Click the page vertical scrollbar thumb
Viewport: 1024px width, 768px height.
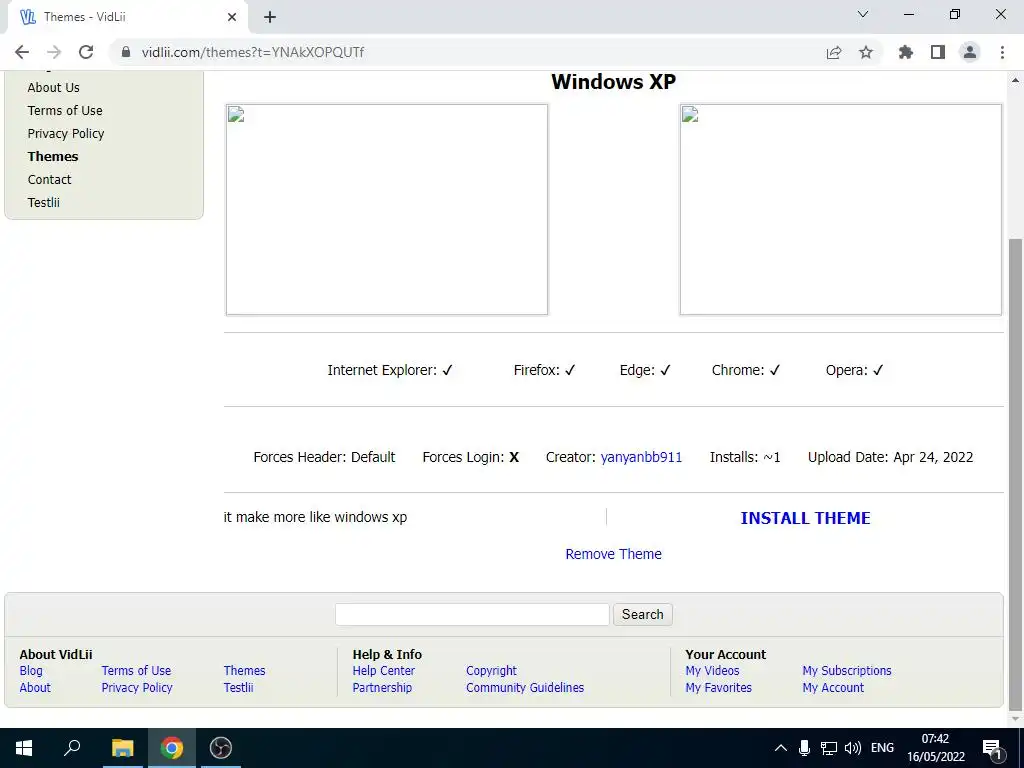1015,473
